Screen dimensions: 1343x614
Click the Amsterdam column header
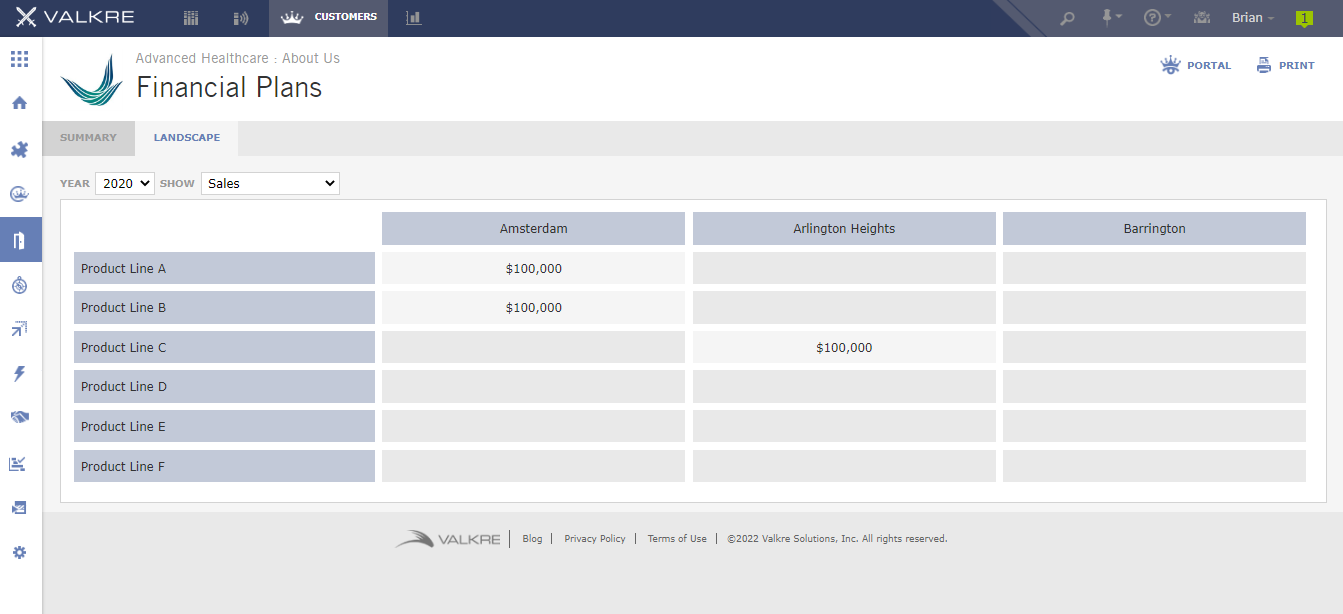[x=534, y=228]
